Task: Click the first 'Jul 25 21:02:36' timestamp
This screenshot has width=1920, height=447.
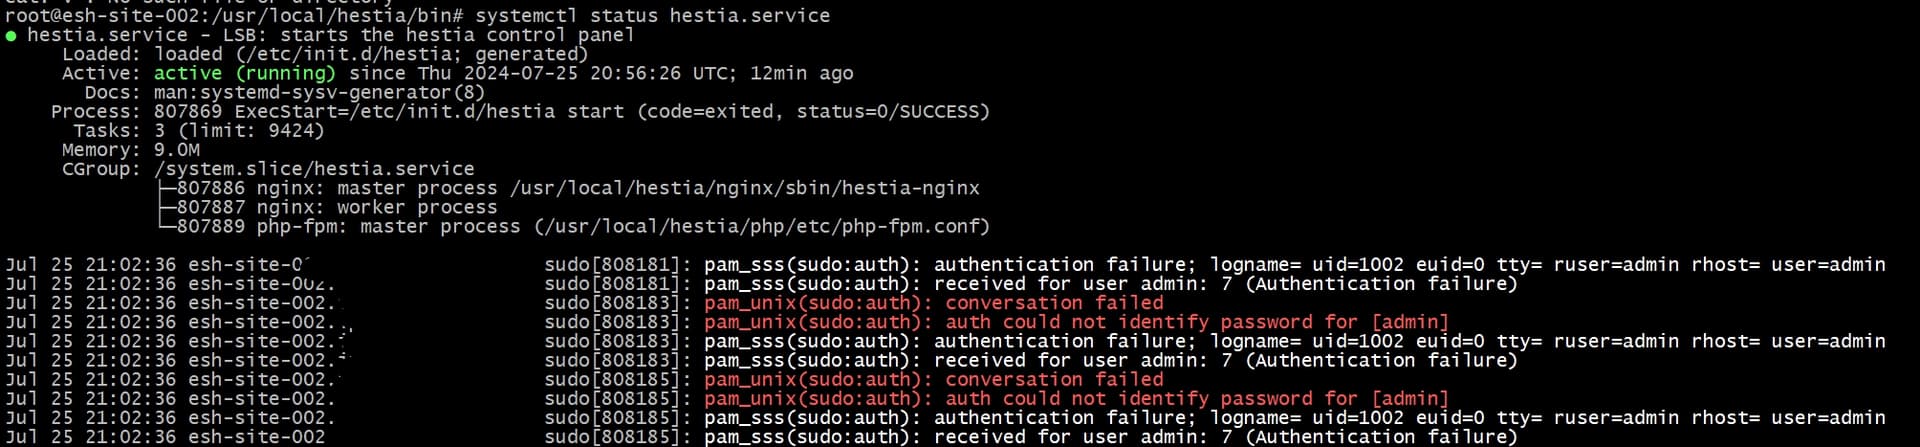Action: click(x=91, y=265)
